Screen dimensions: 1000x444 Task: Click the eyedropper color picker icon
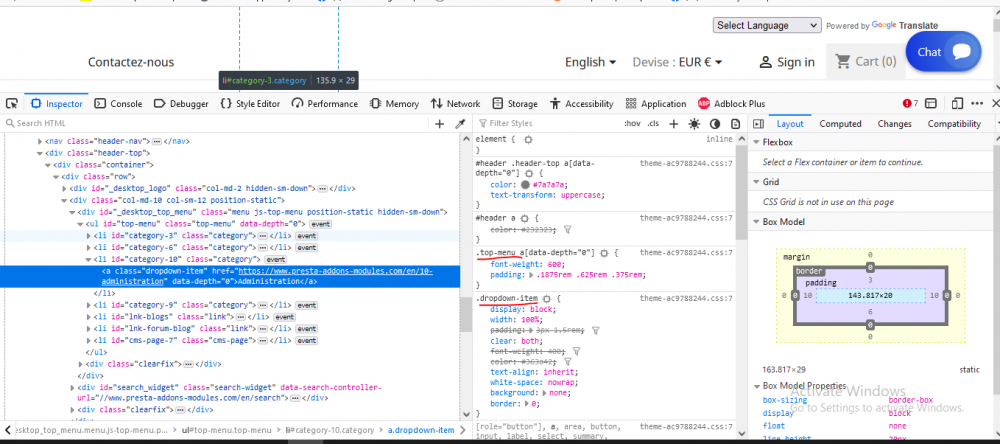point(461,123)
